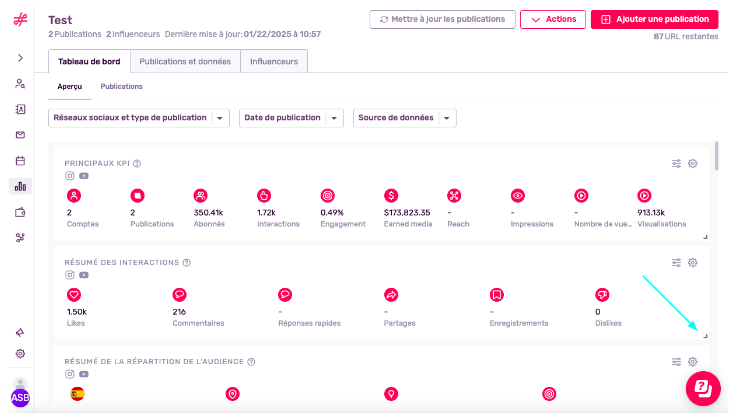This screenshot has width=741, height=419.
Task: Click the megaphone icon in sidebar
Action: [x=20, y=333]
